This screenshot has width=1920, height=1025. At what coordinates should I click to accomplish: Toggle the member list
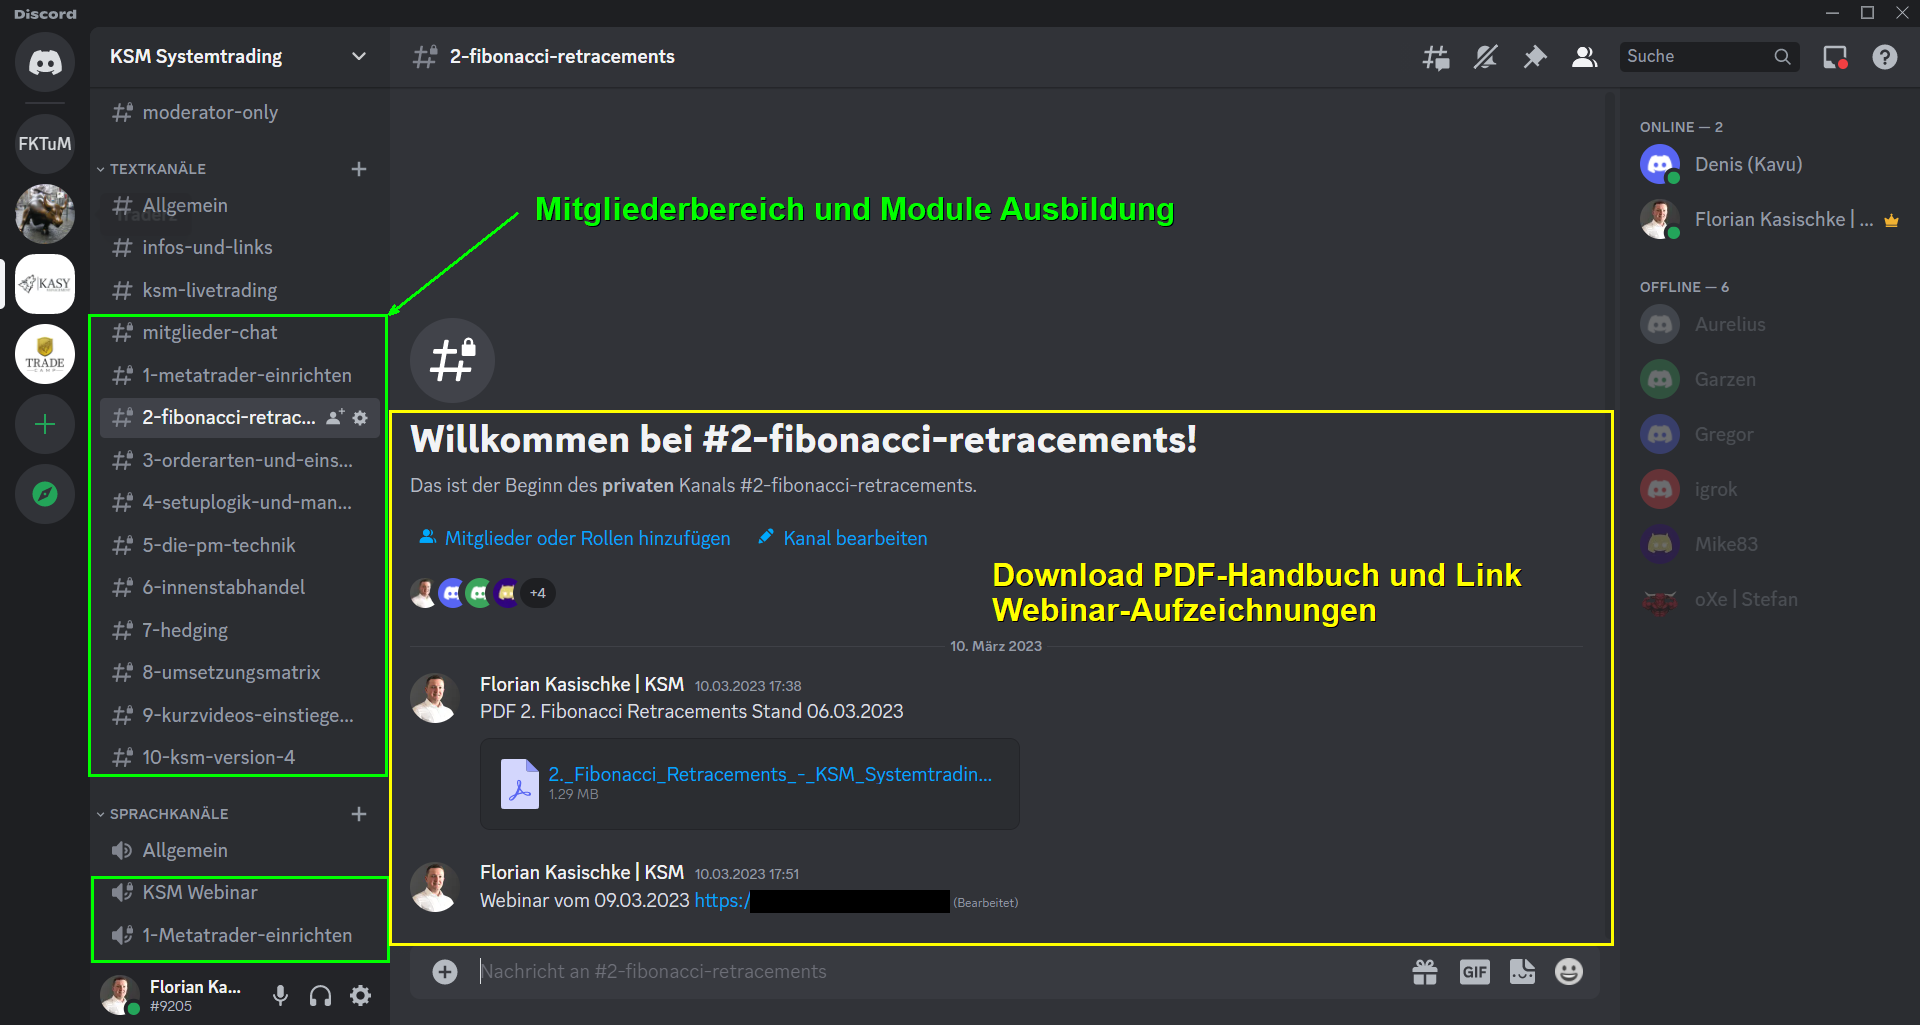(x=1584, y=57)
